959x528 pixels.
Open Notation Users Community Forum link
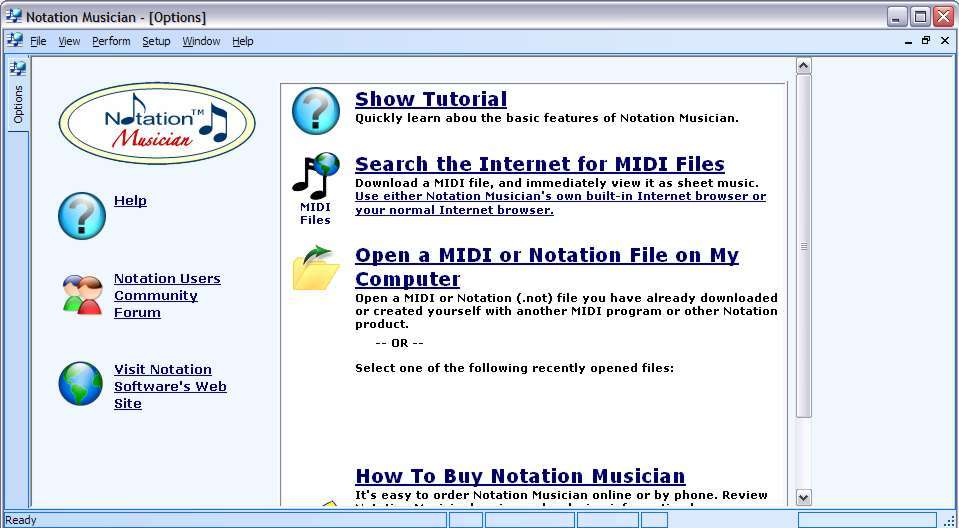pos(167,296)
